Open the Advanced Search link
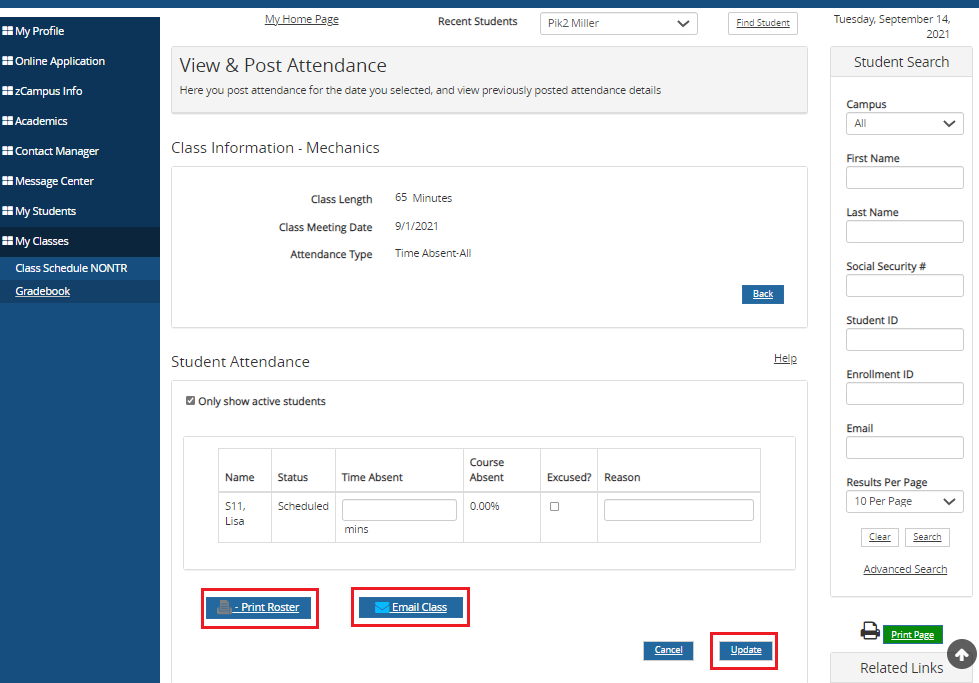 (905, 569)
